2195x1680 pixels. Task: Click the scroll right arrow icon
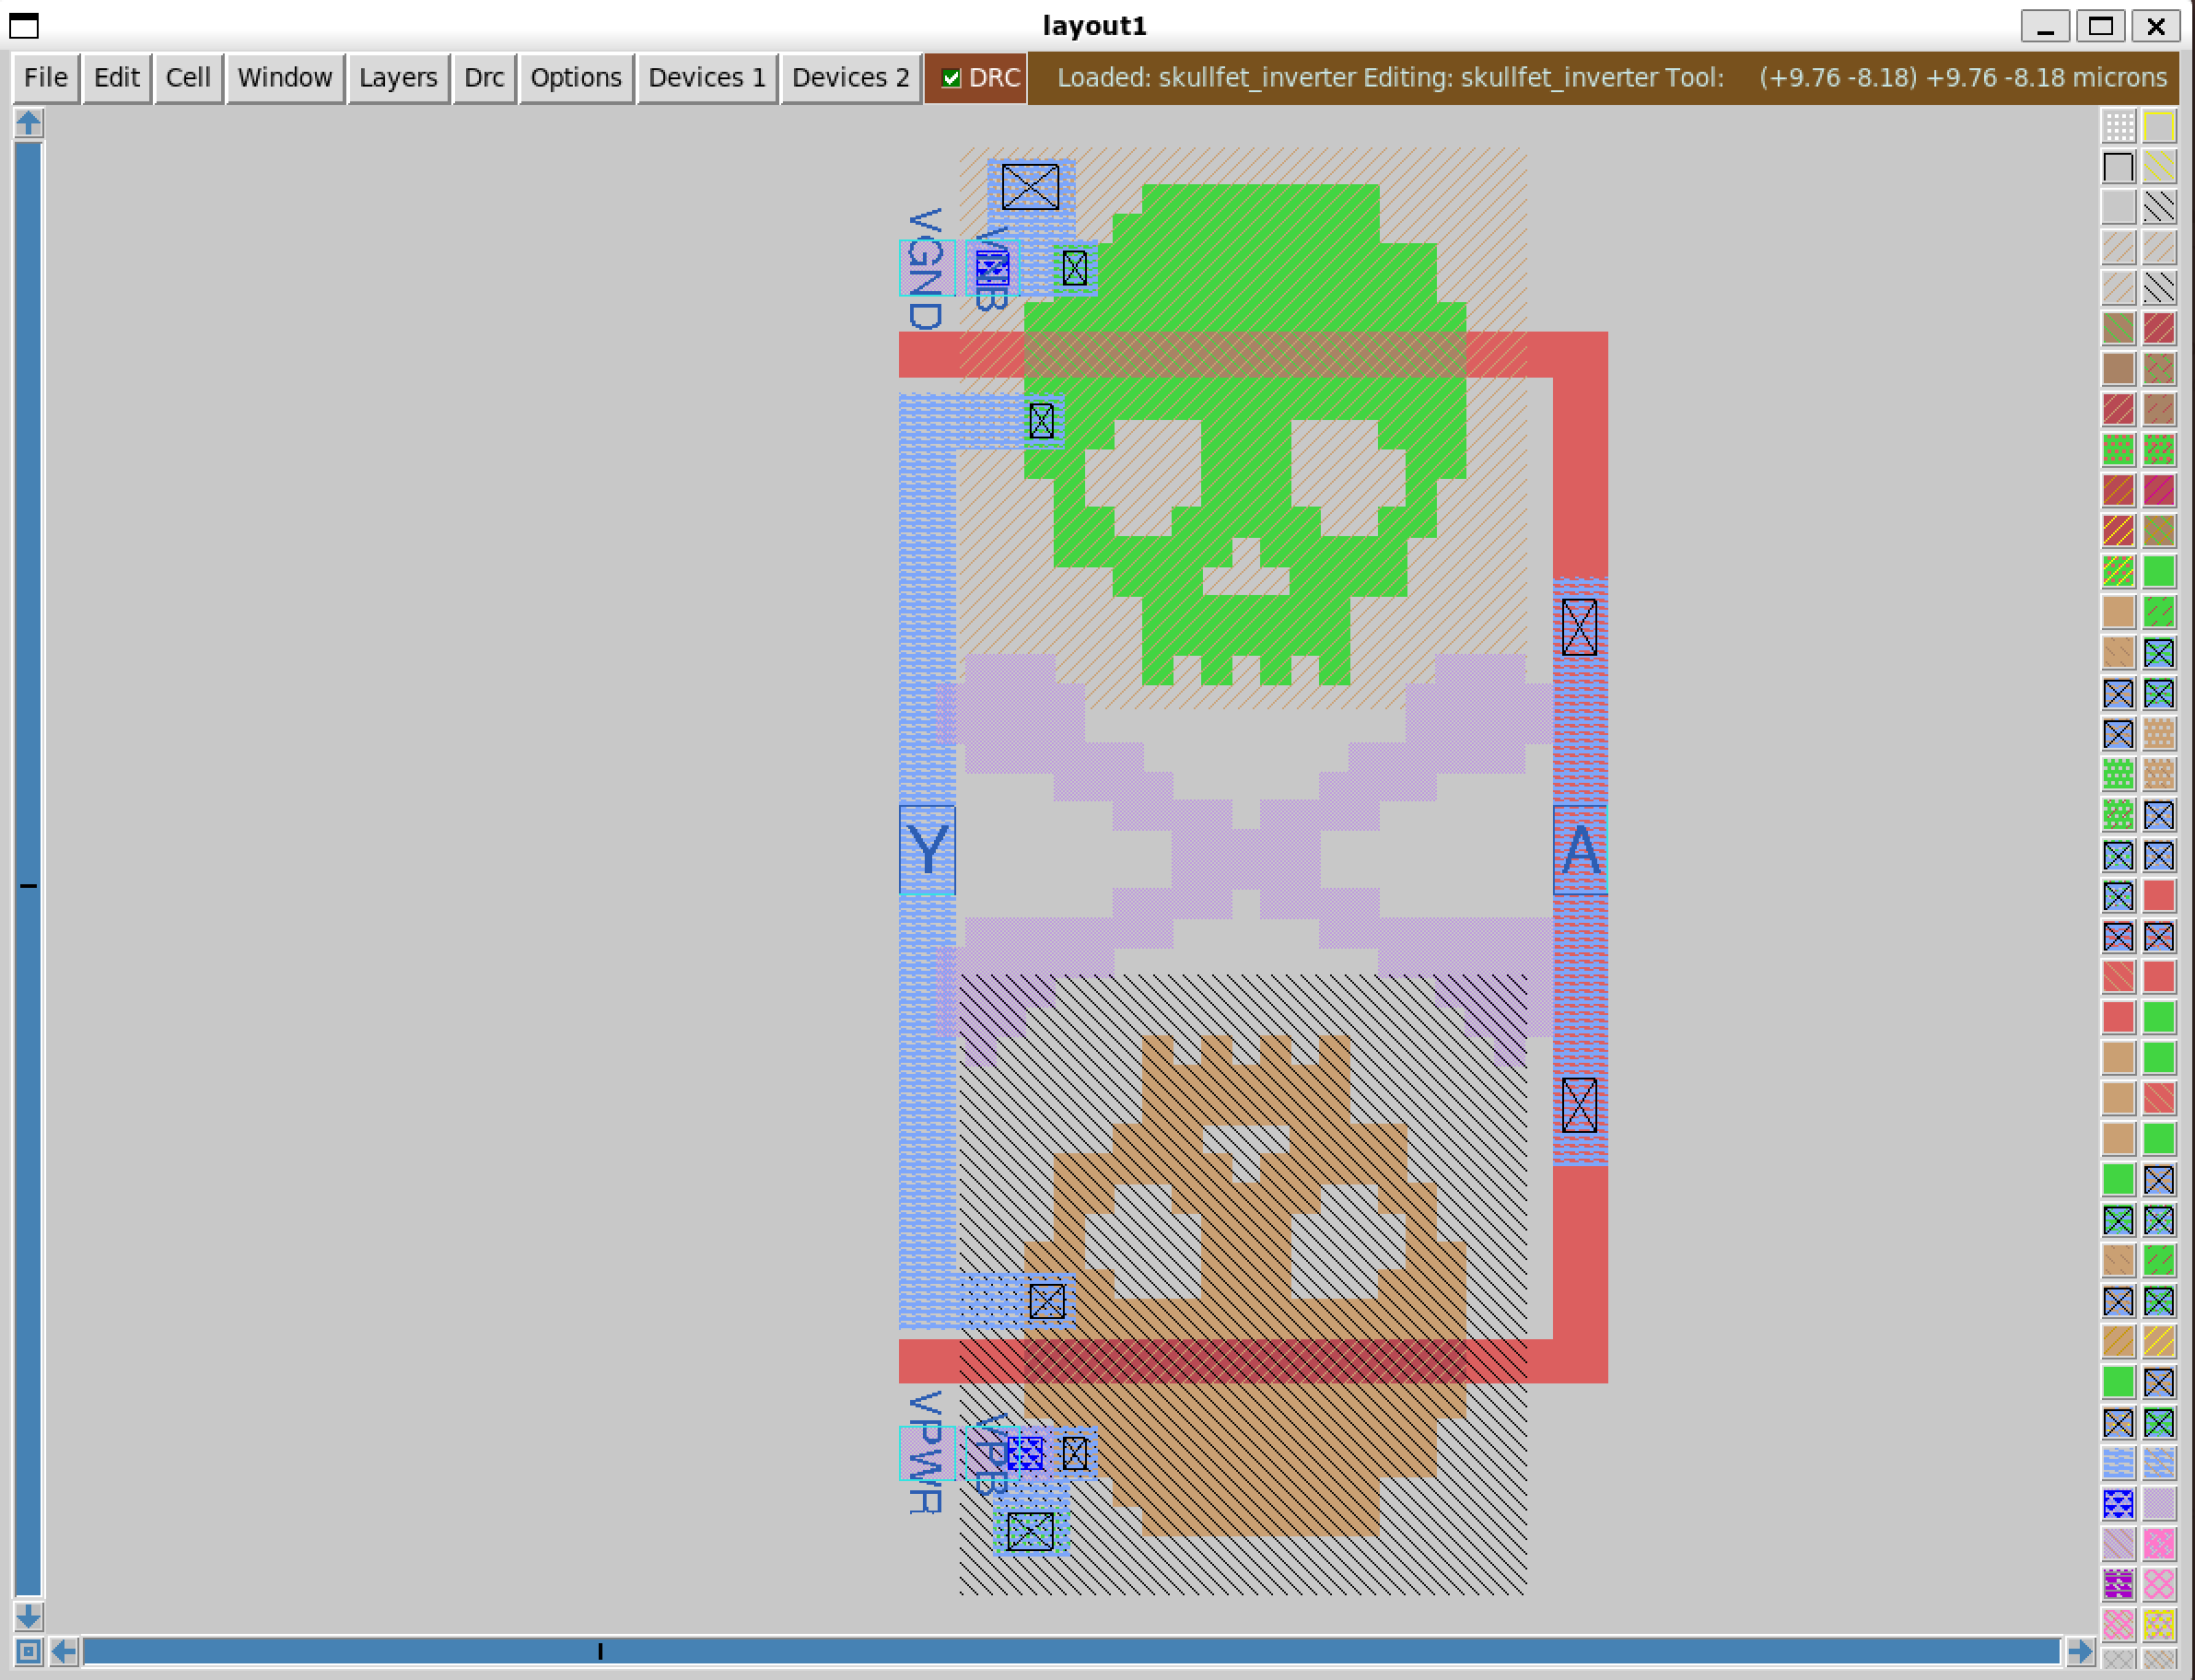(2080, 1651)
